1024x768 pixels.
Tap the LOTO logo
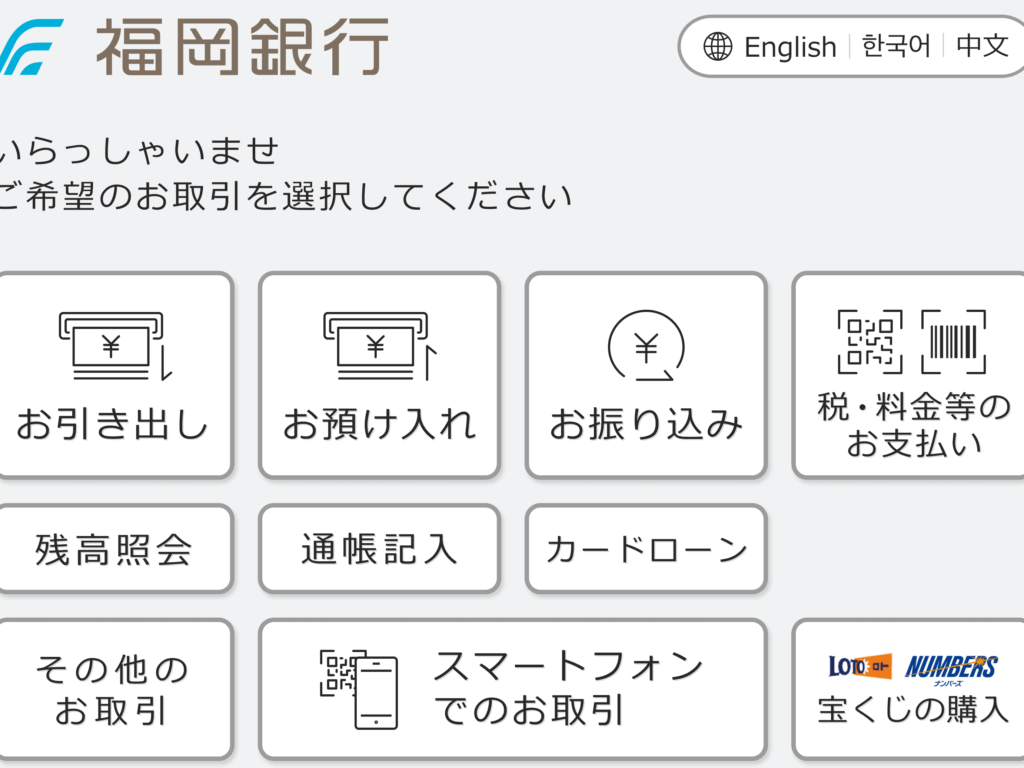pyautogui.click(x=859, y=666)
